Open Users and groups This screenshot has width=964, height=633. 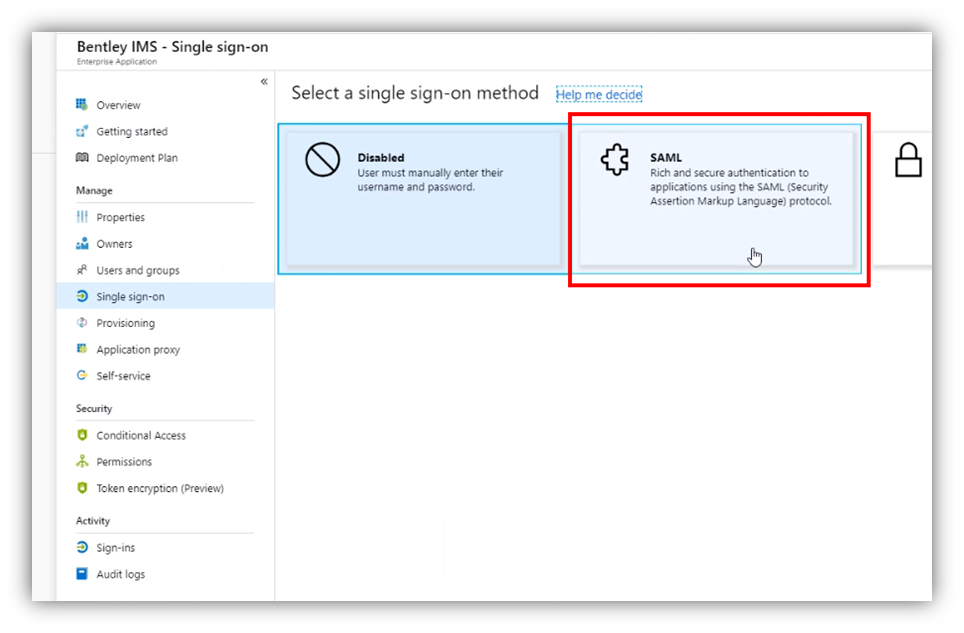tap(165, 270)
